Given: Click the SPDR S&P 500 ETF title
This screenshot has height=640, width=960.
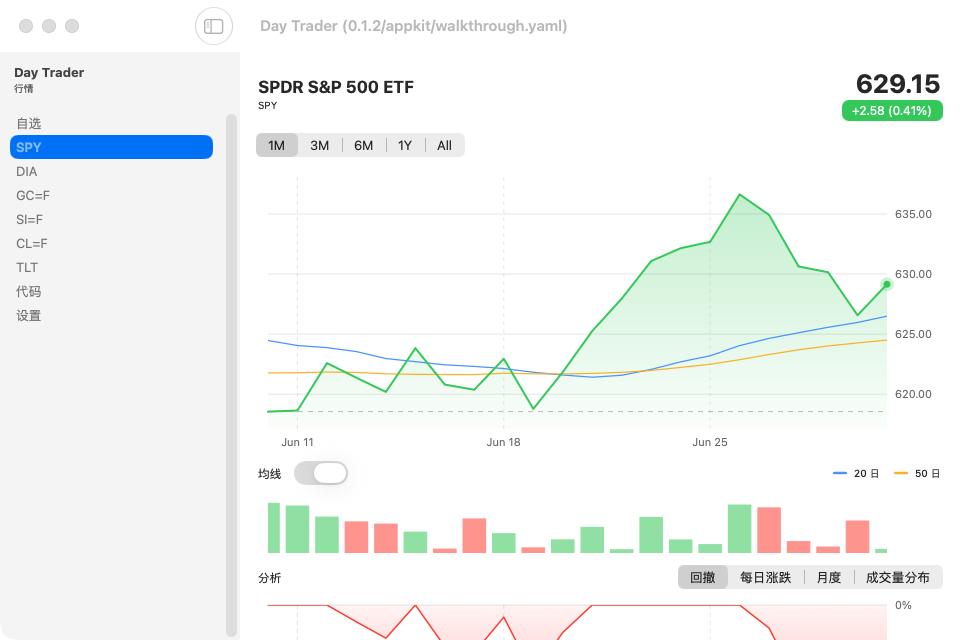Looking at the screenshot, I should [x=336, y=87].
